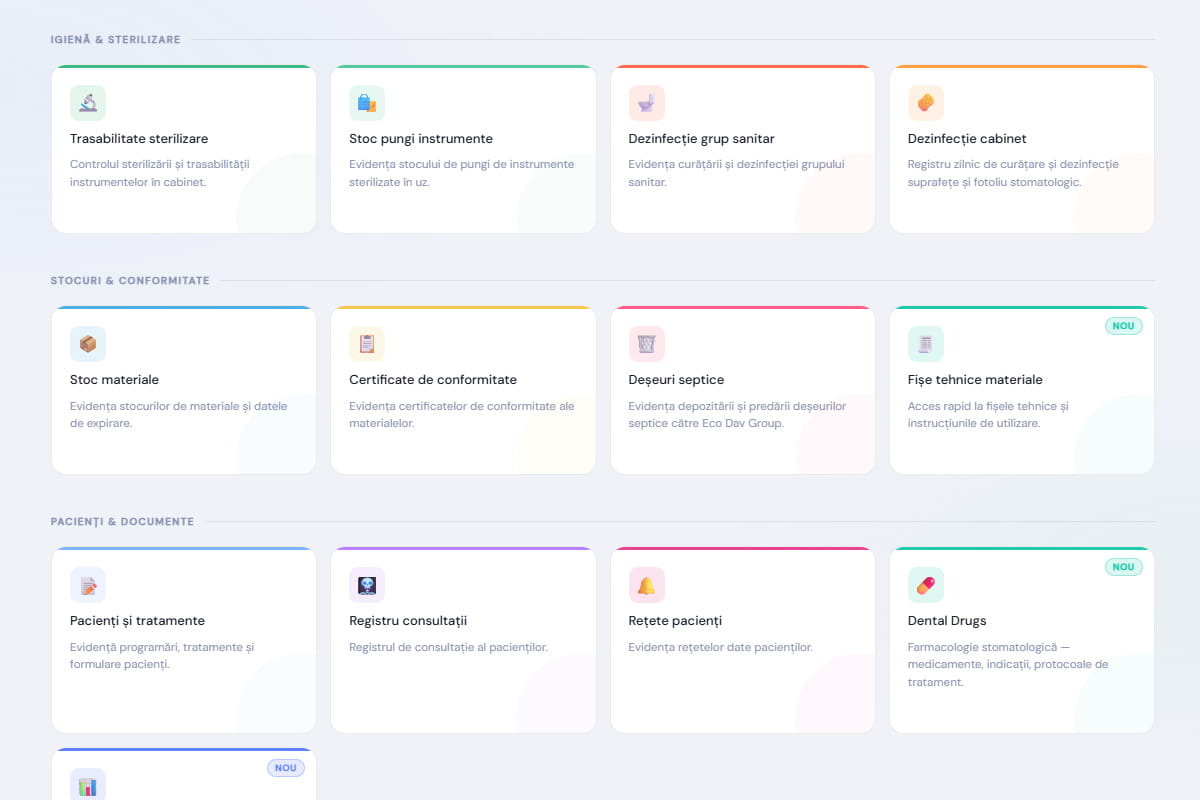The width and height of the screenshot is (1200, 800).
Task: Click the clipboard icon on Certificate de conformitate
Action: point(367,344)
